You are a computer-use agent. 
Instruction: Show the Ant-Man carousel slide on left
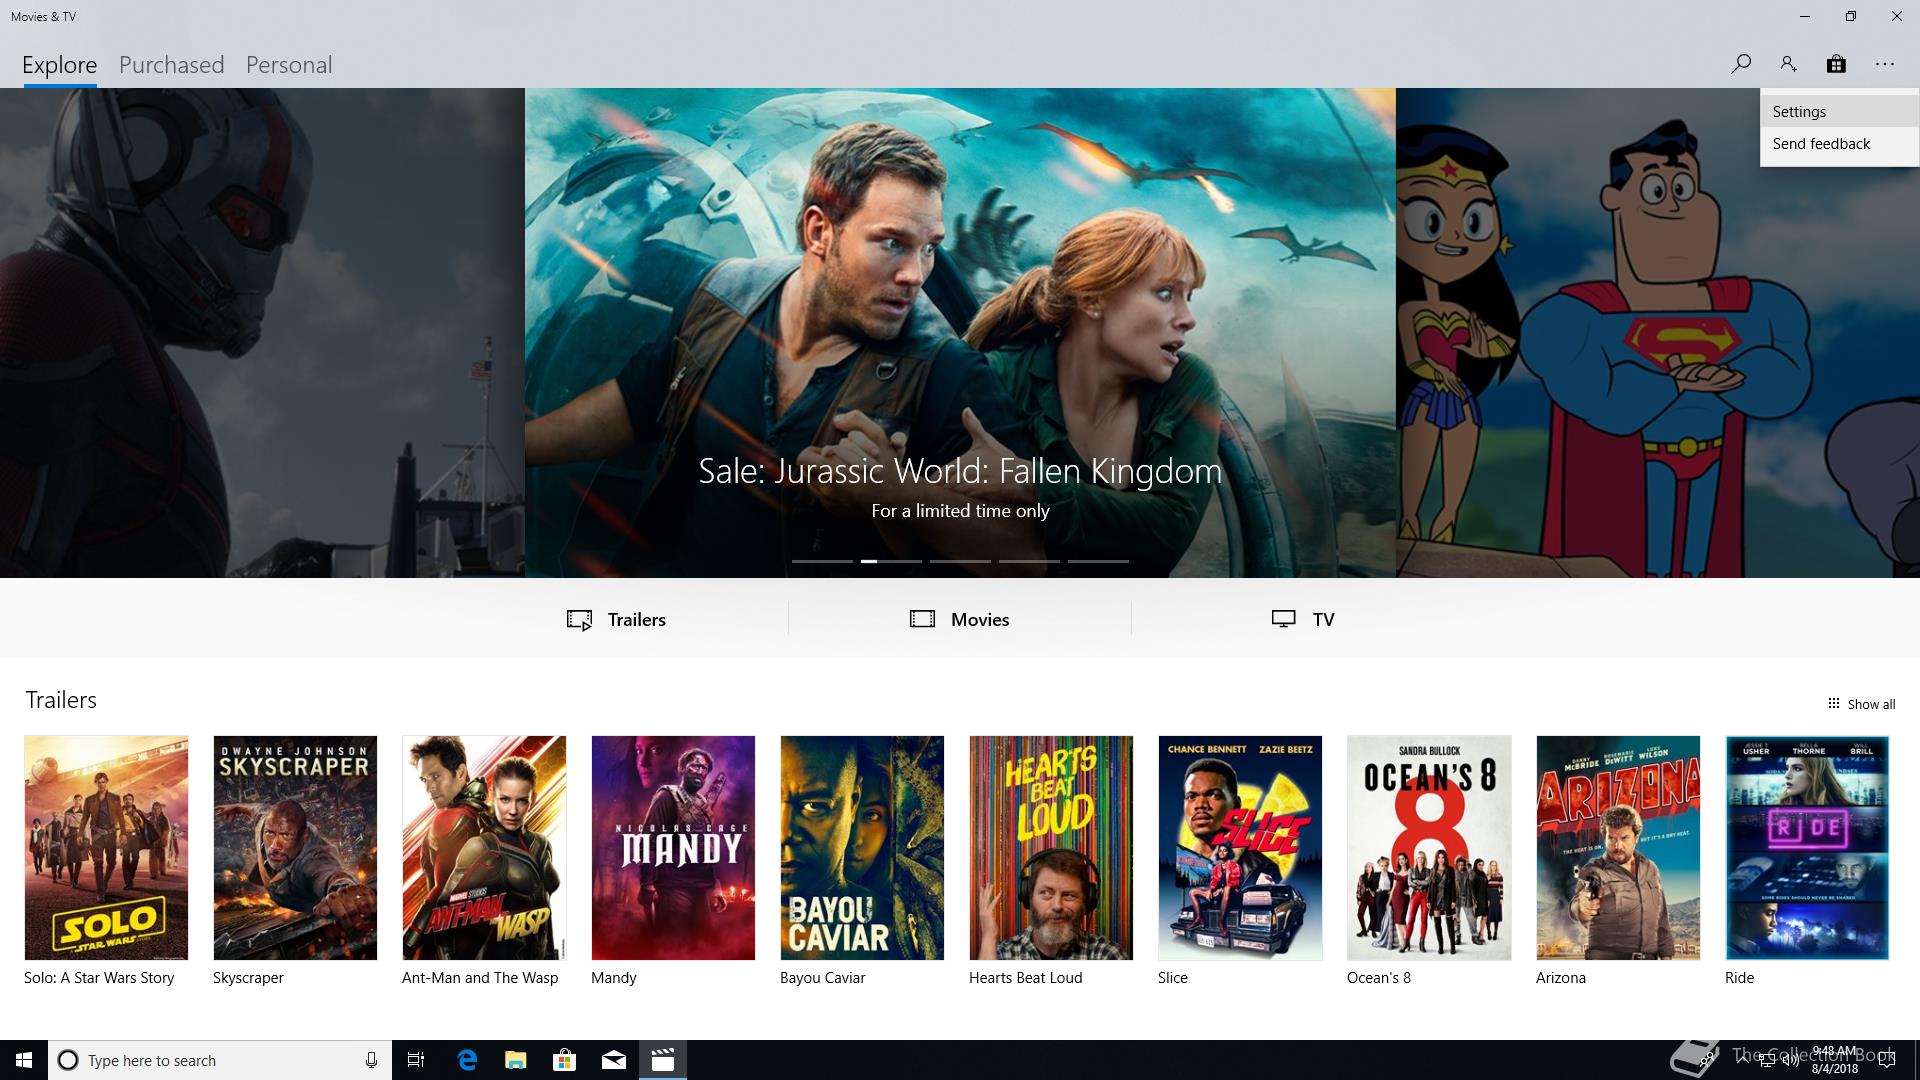262,332
